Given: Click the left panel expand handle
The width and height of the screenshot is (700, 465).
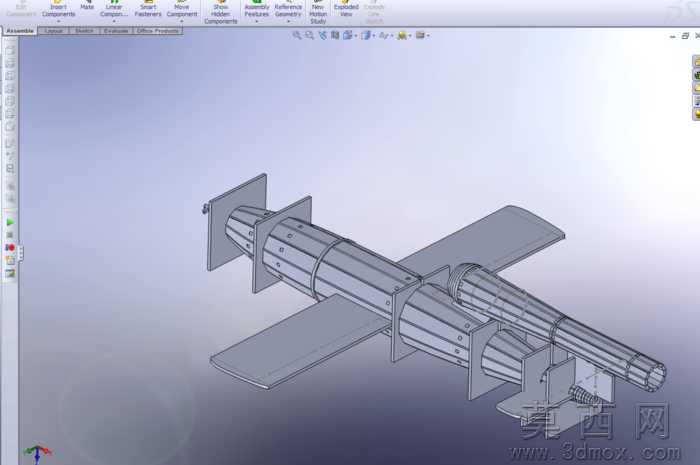Looking at the screenshot, I should (21, 253).
